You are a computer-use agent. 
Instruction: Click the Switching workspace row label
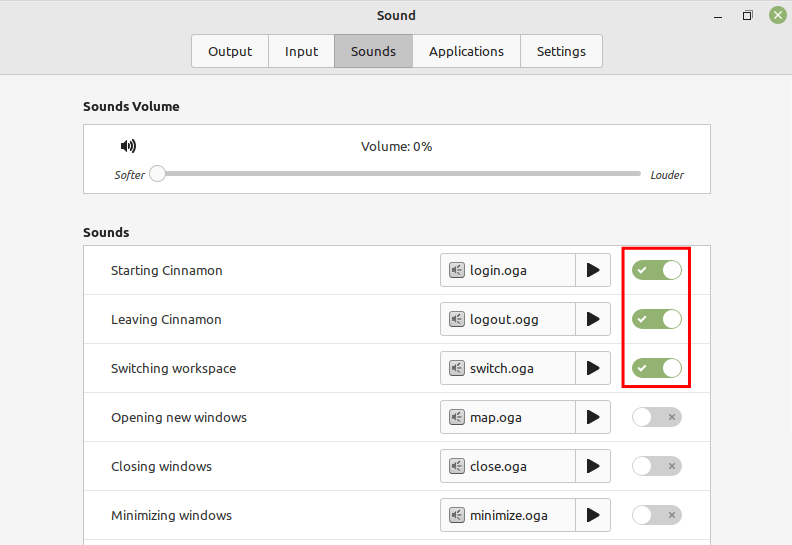(x=173, y=368)
